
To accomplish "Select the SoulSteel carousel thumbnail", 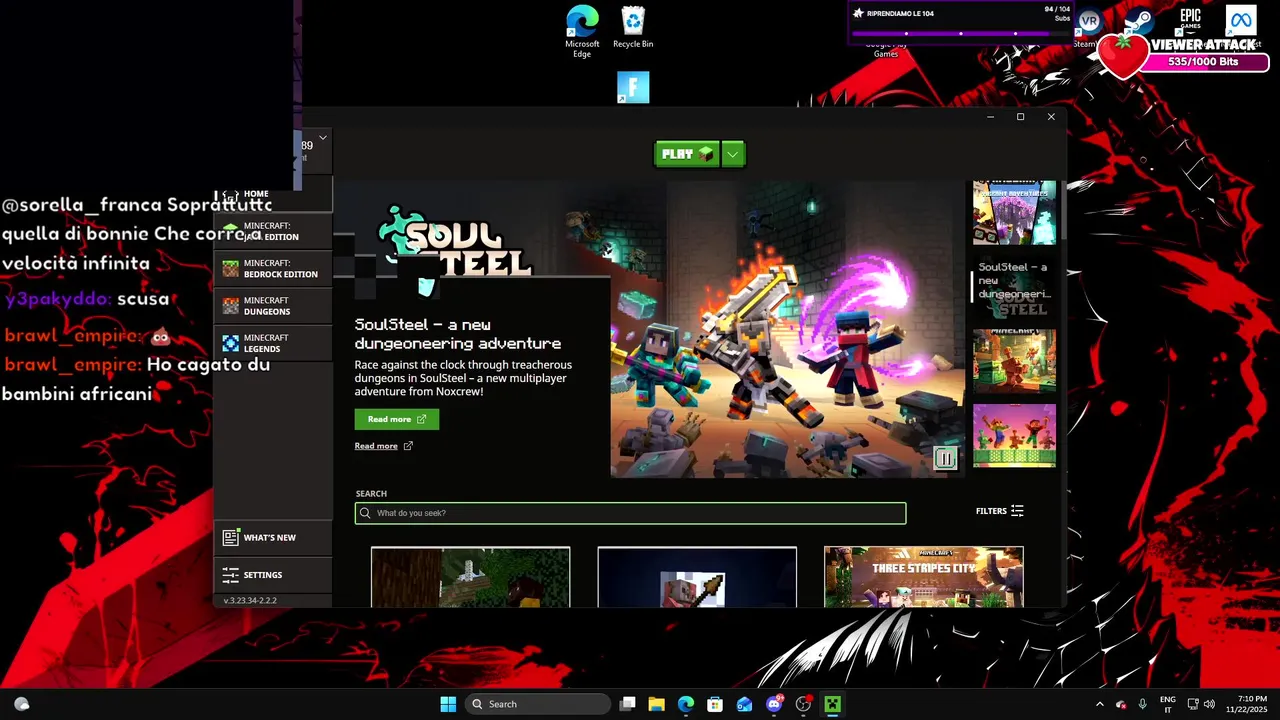I will point(1014,287).
